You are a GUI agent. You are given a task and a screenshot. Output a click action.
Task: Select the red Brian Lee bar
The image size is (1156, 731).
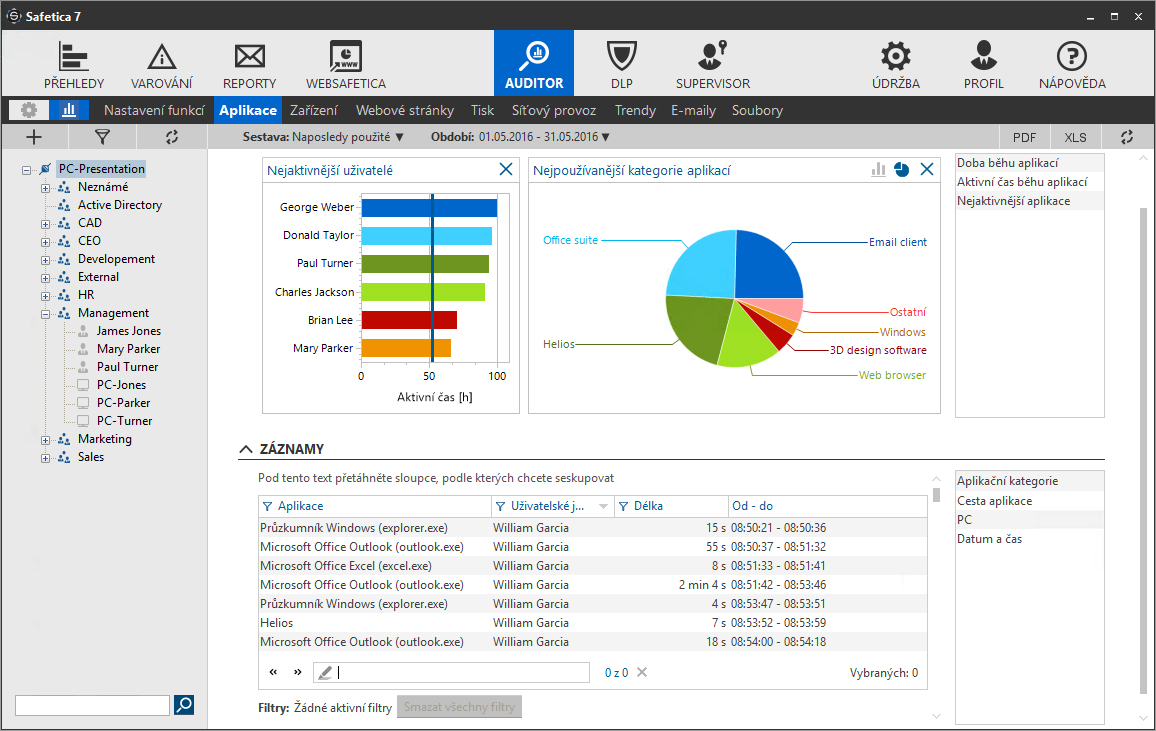tap(409, 320)
